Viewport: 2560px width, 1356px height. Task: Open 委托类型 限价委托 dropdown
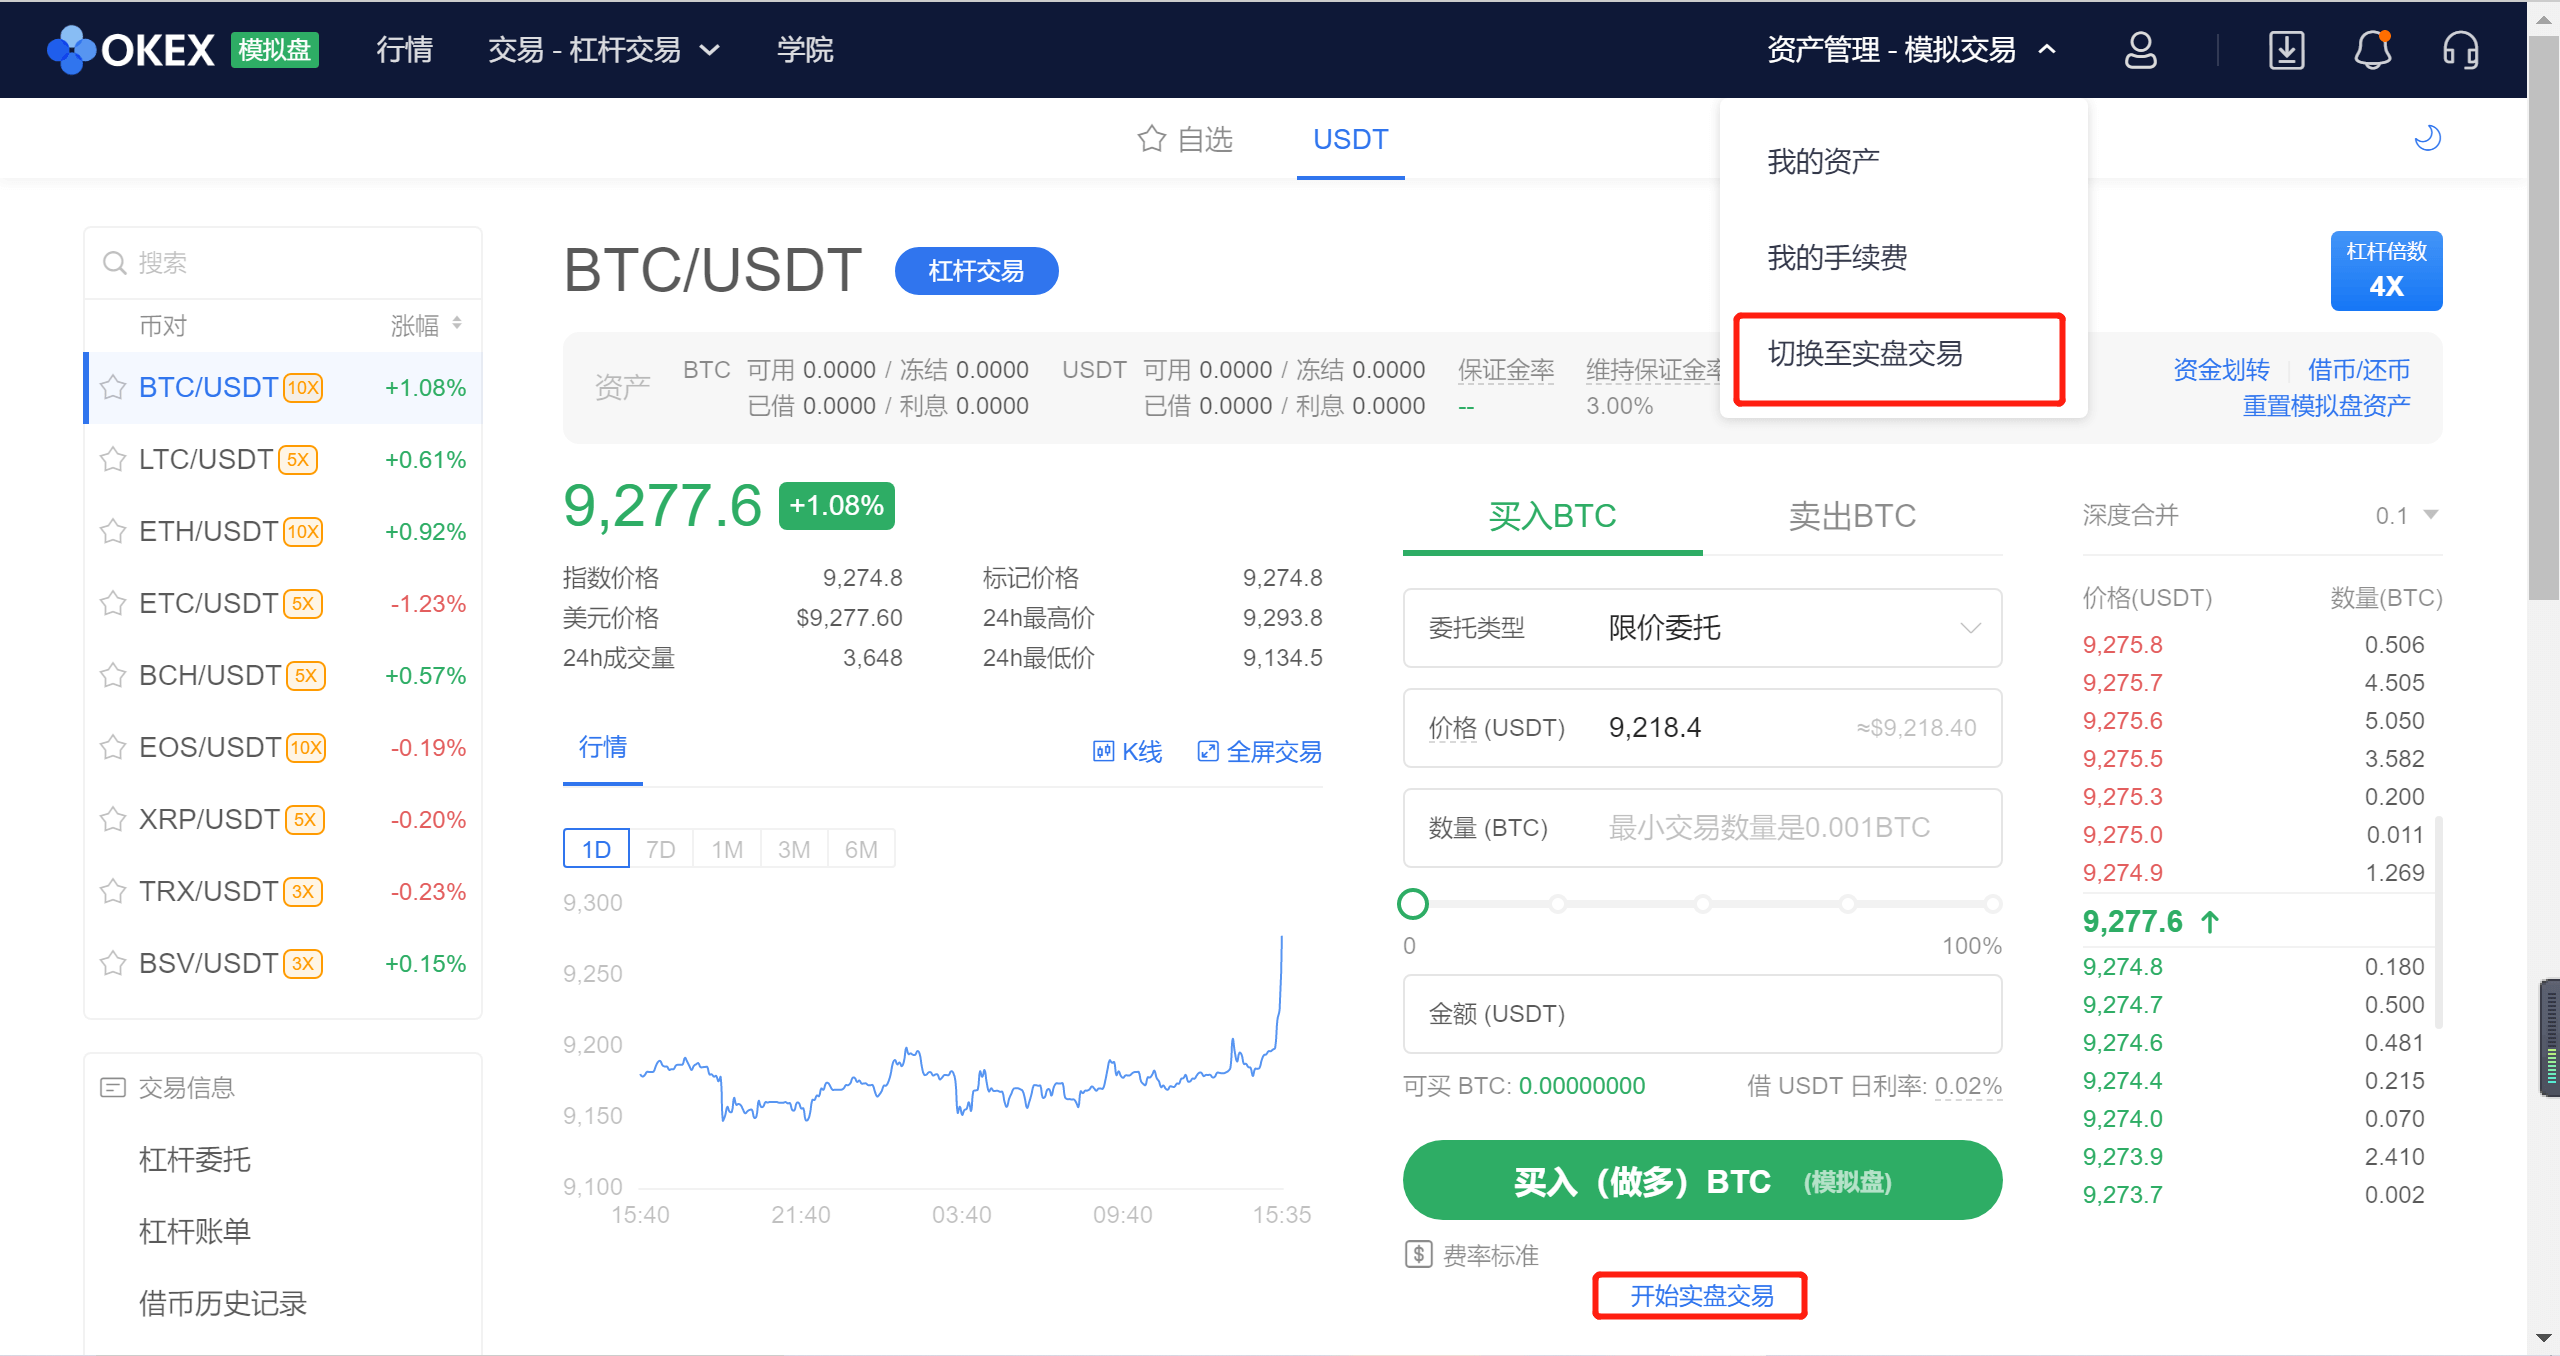[x=1702, y=628]
